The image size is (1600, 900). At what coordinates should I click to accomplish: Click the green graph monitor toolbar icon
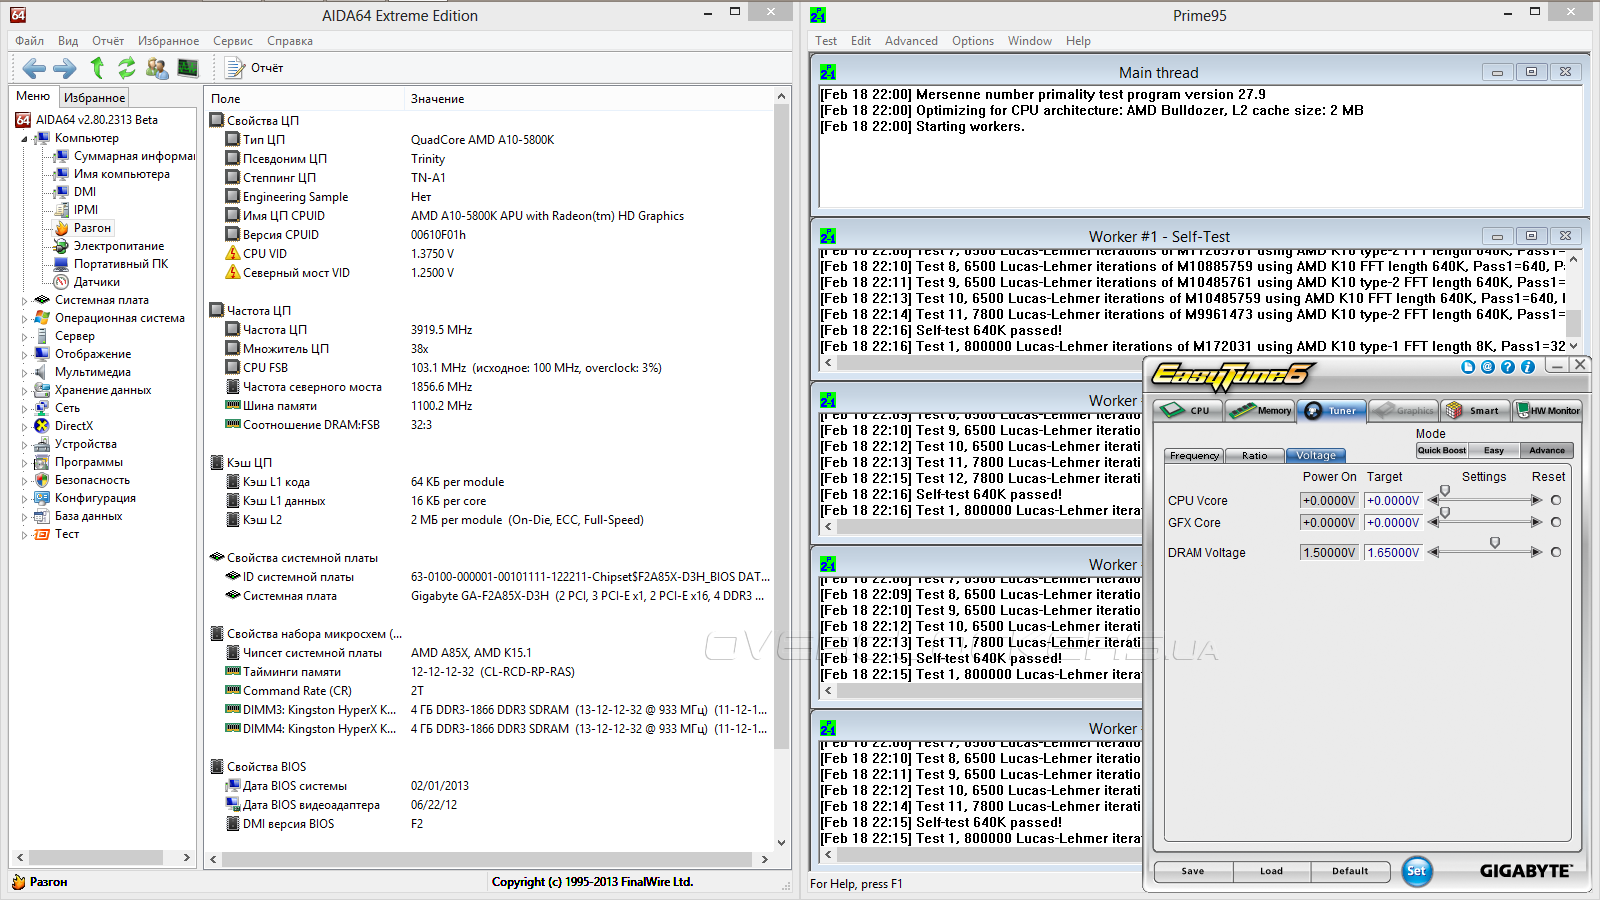[x=188, y=68]
